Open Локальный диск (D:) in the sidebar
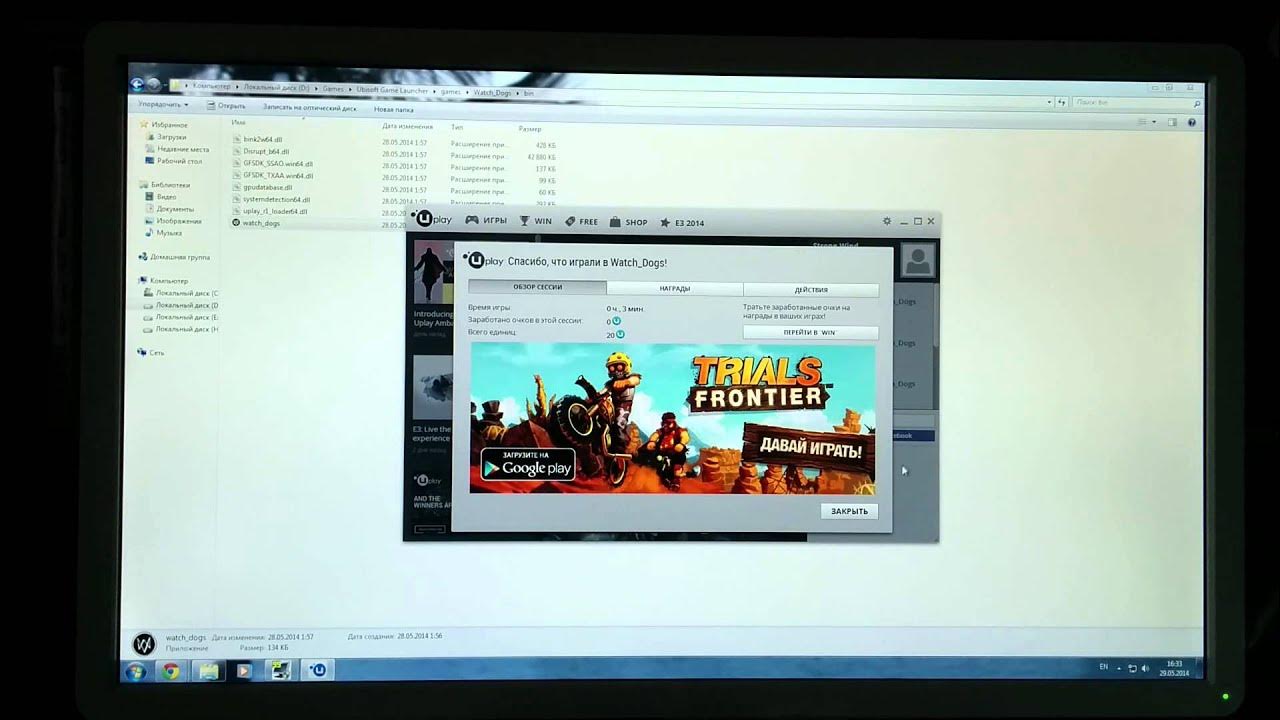Screen dimensions: 1280x720 click(x=181, y=305)
